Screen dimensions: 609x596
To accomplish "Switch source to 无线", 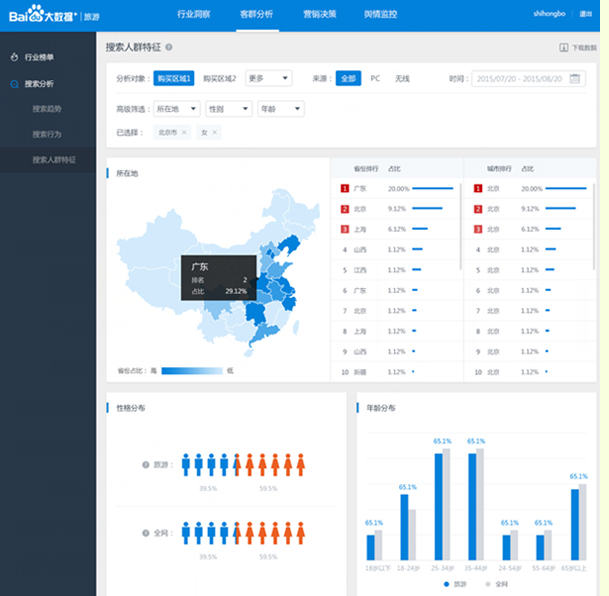I will [x=402, y=78].
